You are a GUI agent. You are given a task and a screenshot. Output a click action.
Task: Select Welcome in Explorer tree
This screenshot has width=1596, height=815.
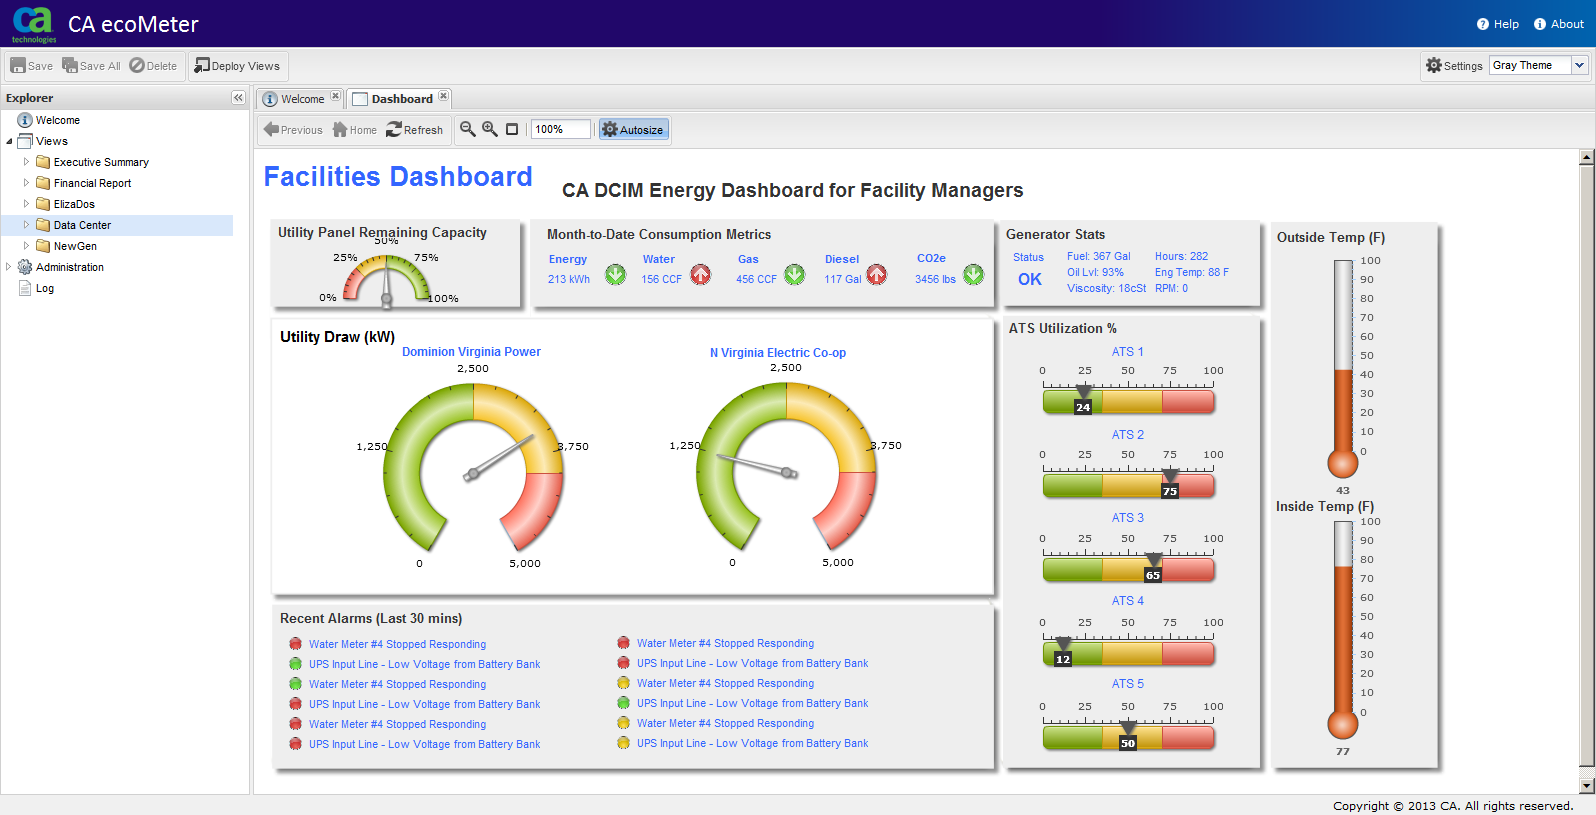tap(58, 120)
